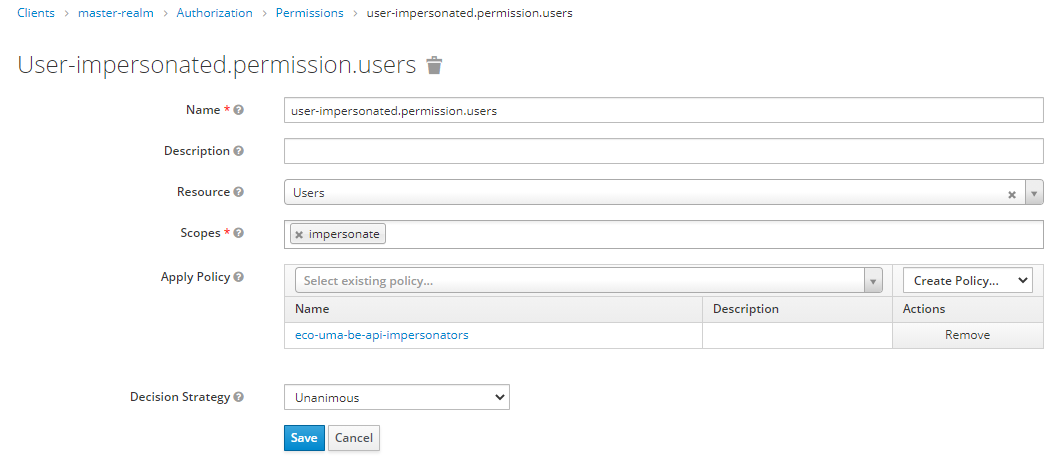Click the Resource help tooltip icon

pos(239,192)
